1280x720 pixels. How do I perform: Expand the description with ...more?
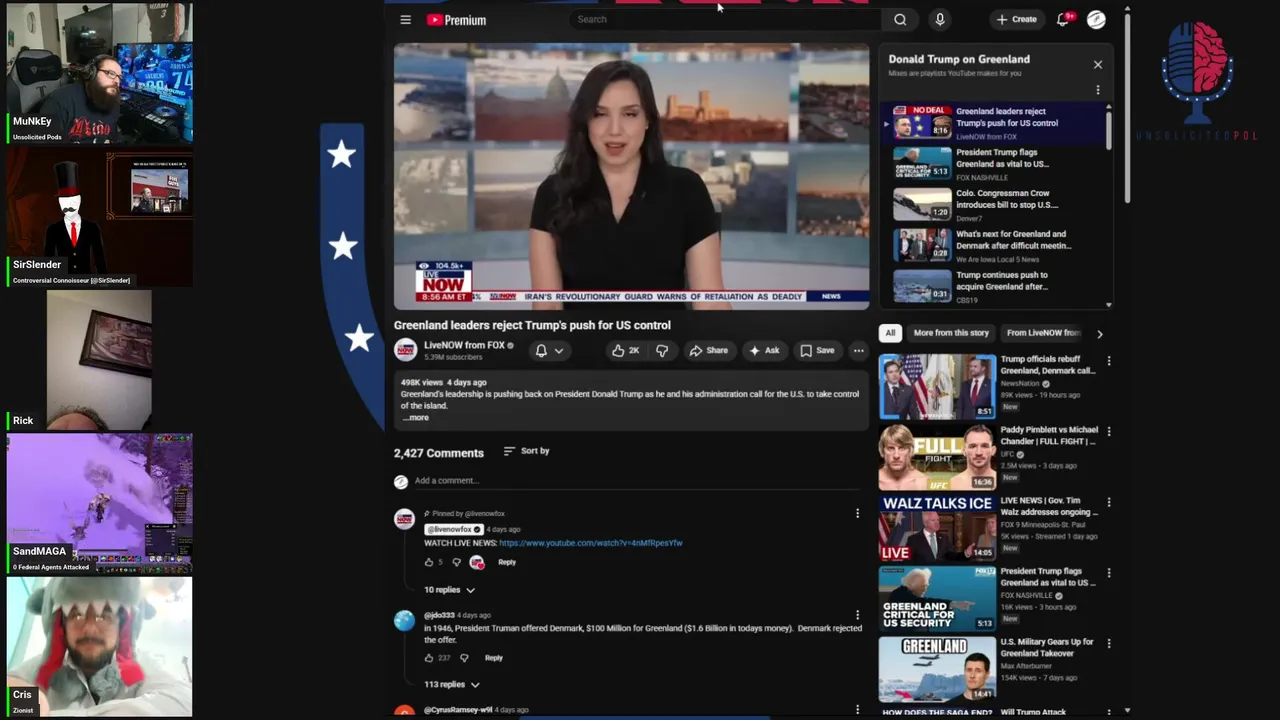click(415, 417)
